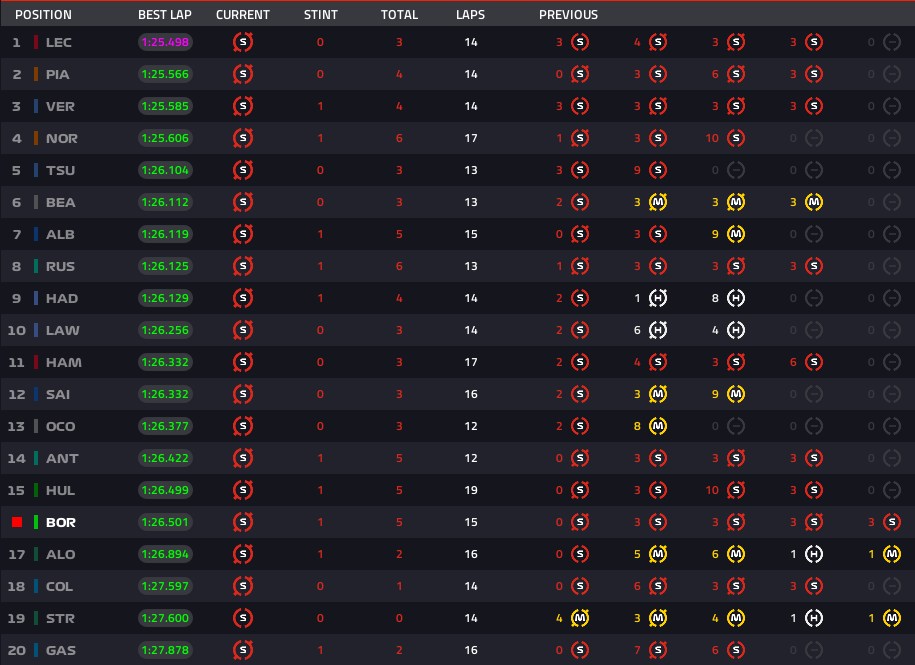This screenshot has width=915, height=665.
Task: Click PIA's soft tyre with 6 laps
Action: [736, 74]
